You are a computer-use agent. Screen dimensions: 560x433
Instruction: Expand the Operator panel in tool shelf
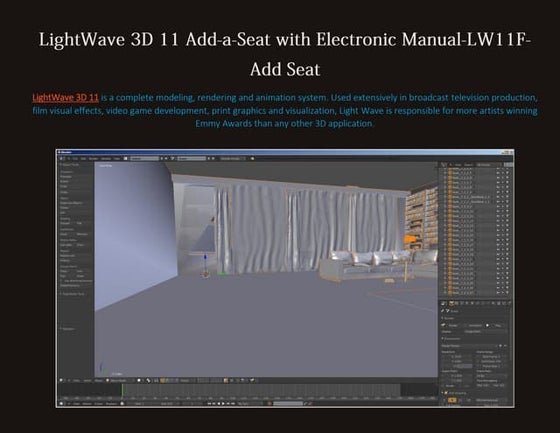(x=67, y=329)
